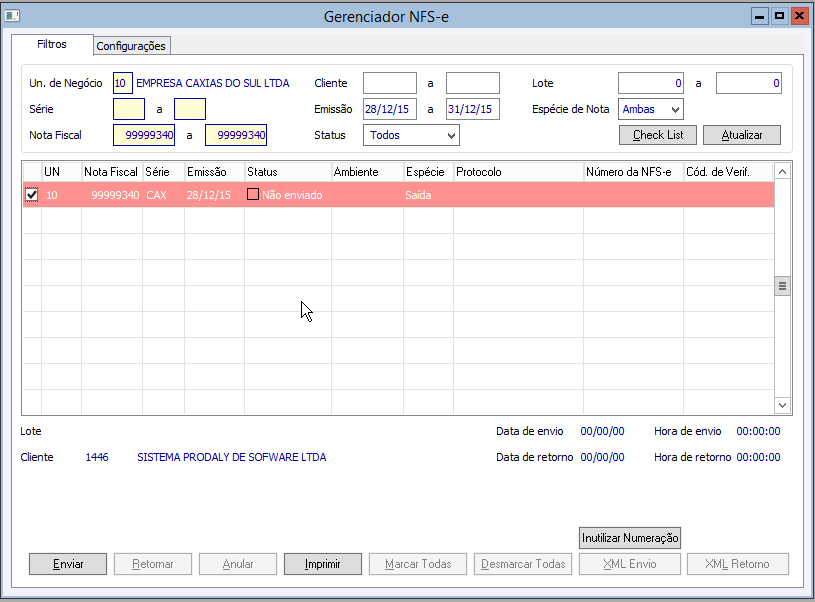Image resolution: width=815 pixels, height=602 pixels.
Task: Click the client code 1446
Action: 97,457
